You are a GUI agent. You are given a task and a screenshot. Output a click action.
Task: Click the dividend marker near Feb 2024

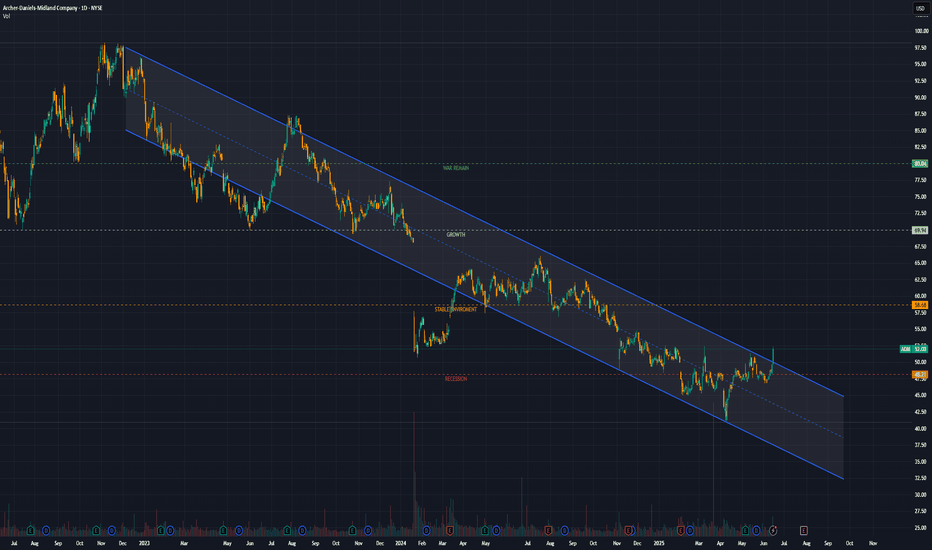426,530
